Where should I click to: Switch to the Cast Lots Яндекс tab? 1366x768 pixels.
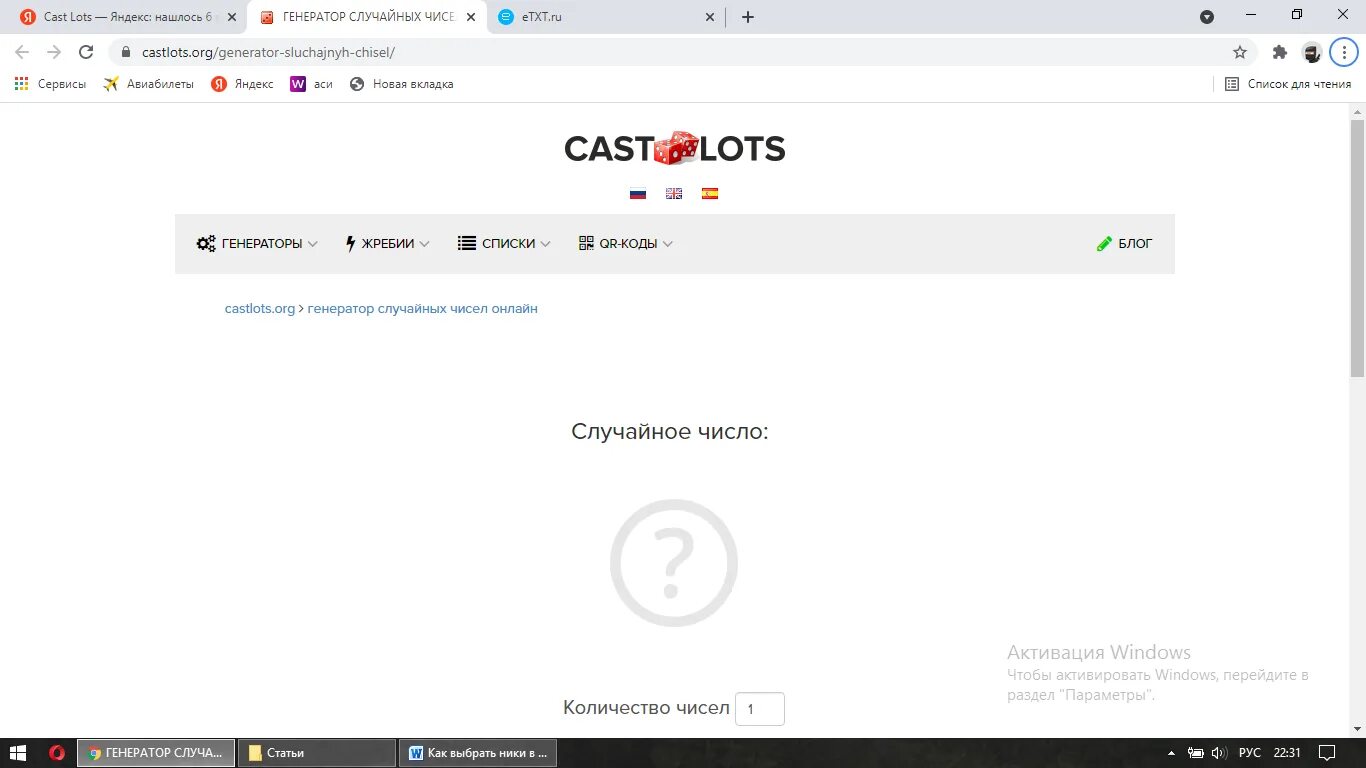coord(125,17)
